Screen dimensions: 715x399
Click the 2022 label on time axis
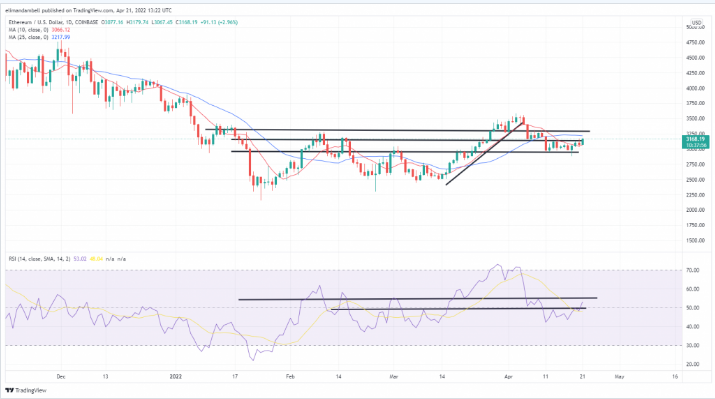[176, 377]
